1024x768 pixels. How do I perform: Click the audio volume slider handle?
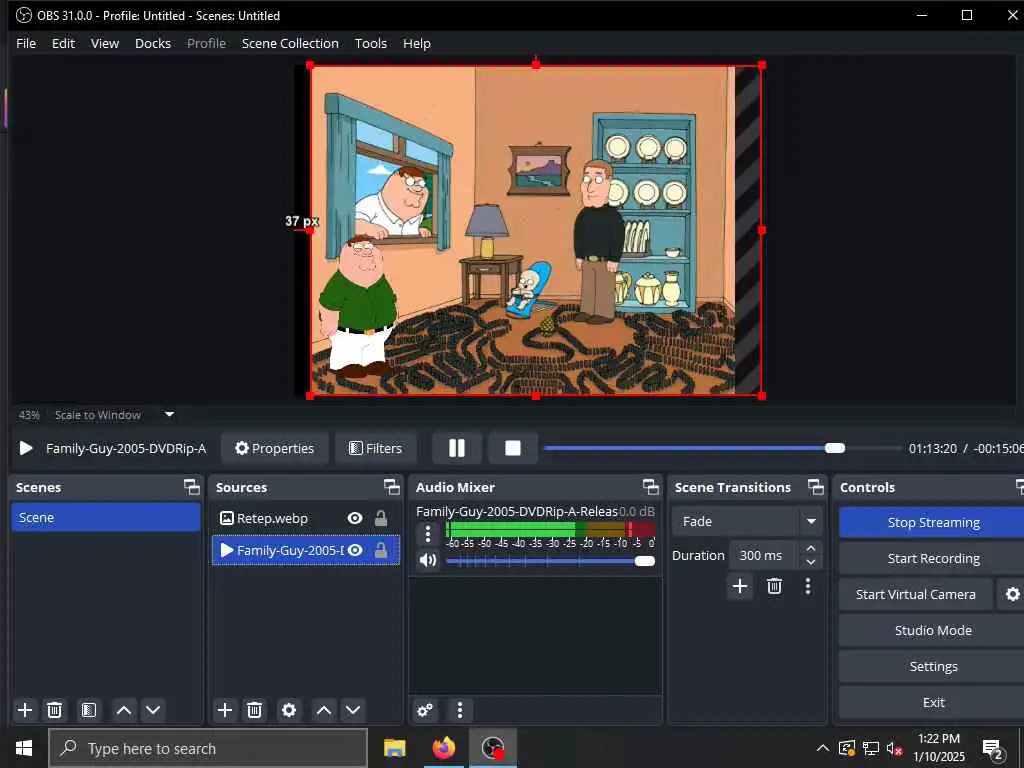click(x=645, y=561)
